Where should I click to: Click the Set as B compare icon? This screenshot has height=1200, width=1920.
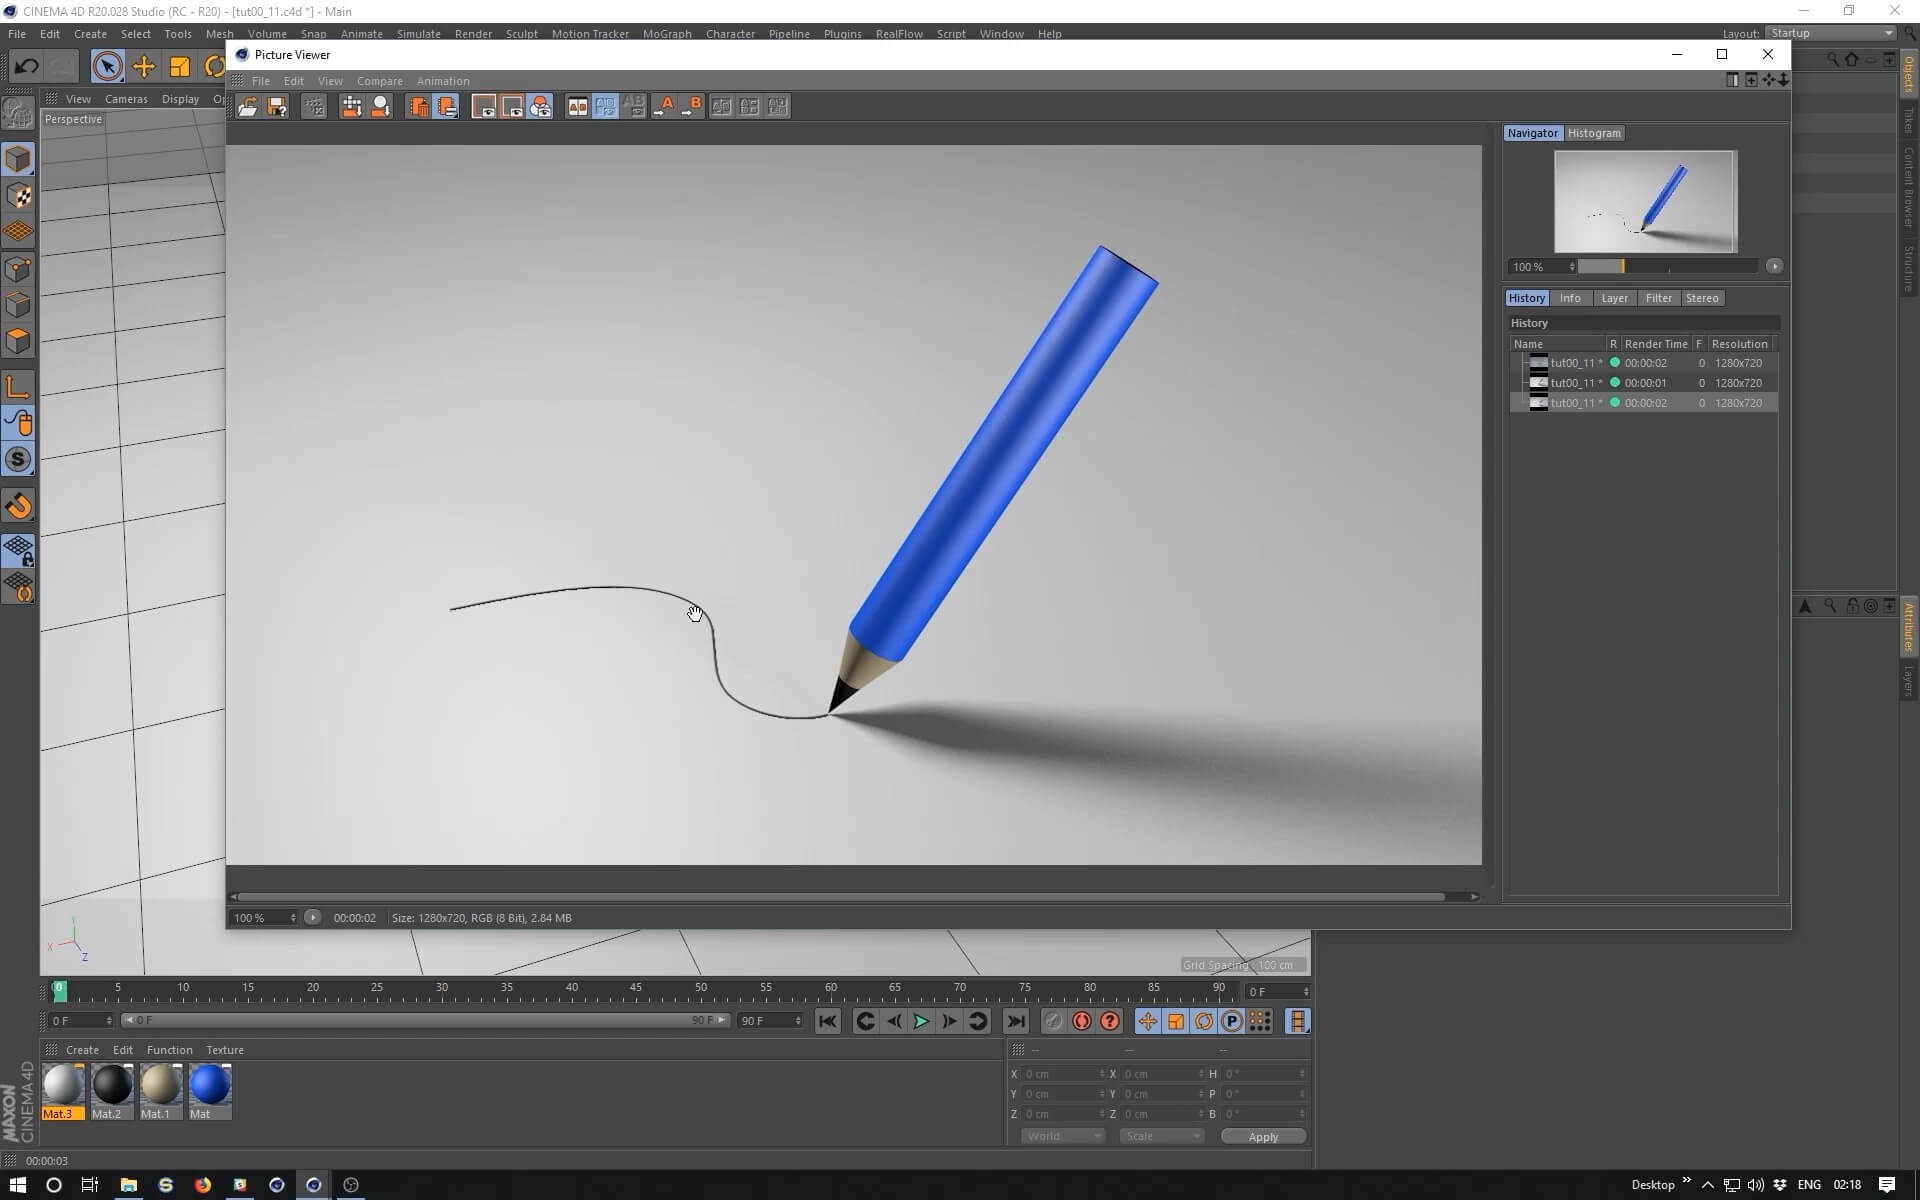coord(692,107)
